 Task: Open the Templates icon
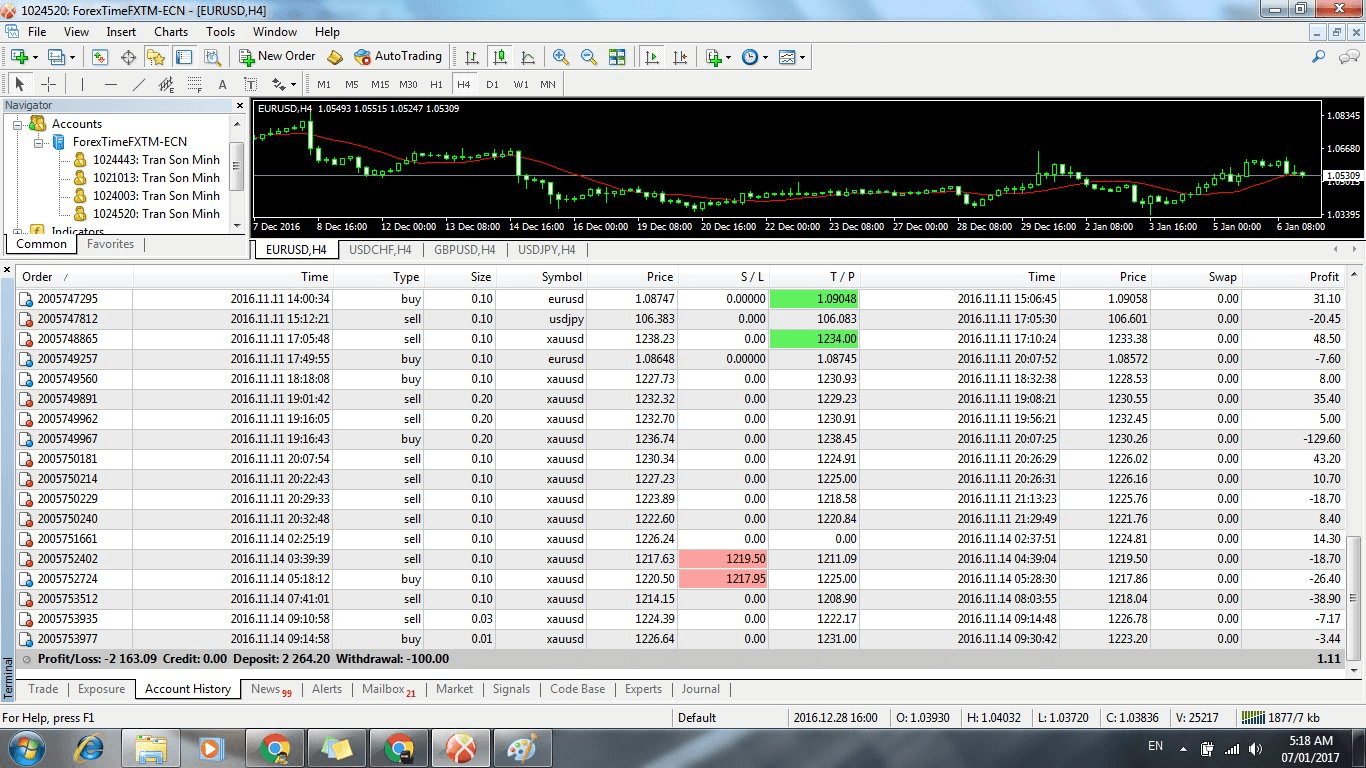[787, 57]
